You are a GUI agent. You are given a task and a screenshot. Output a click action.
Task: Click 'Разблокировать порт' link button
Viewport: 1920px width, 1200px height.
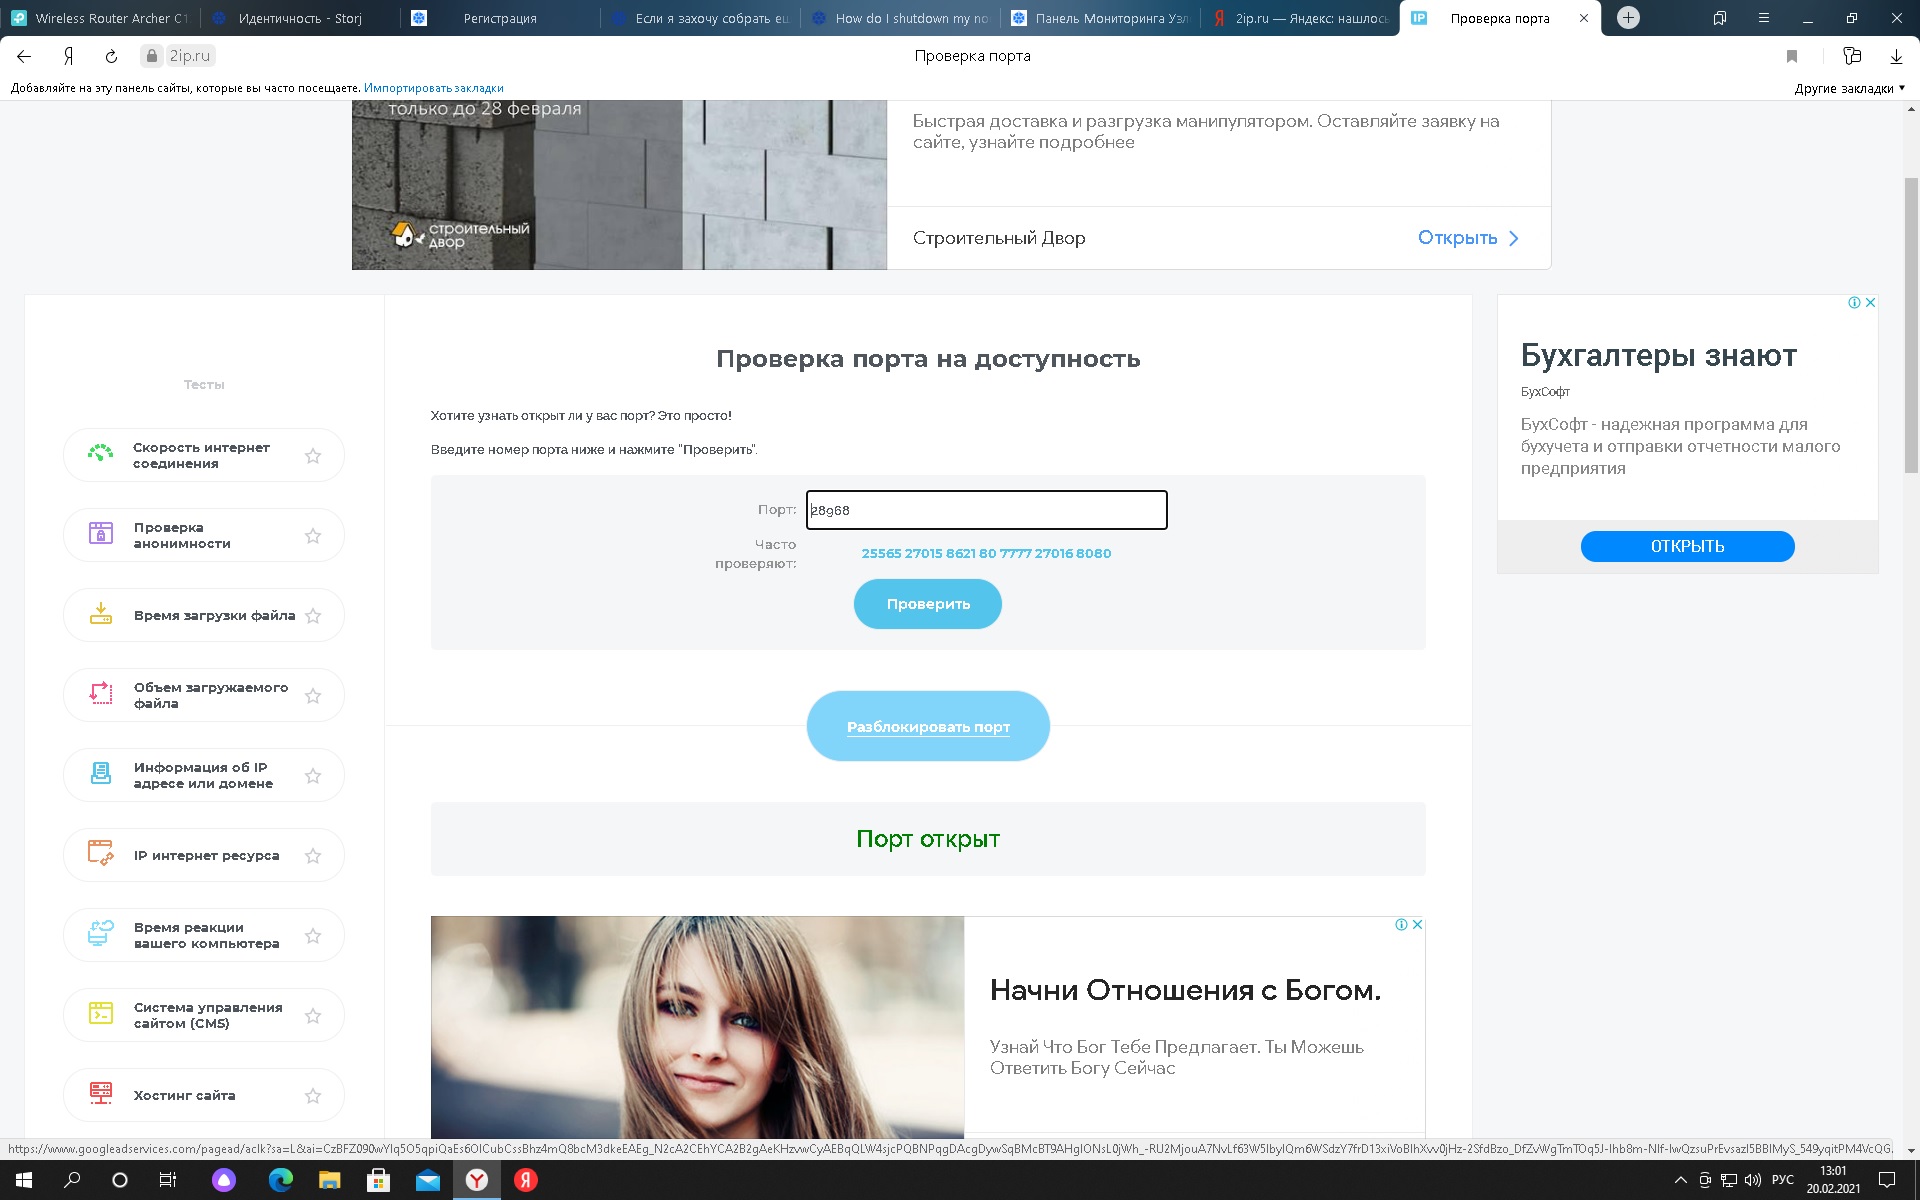pos(928,727)
